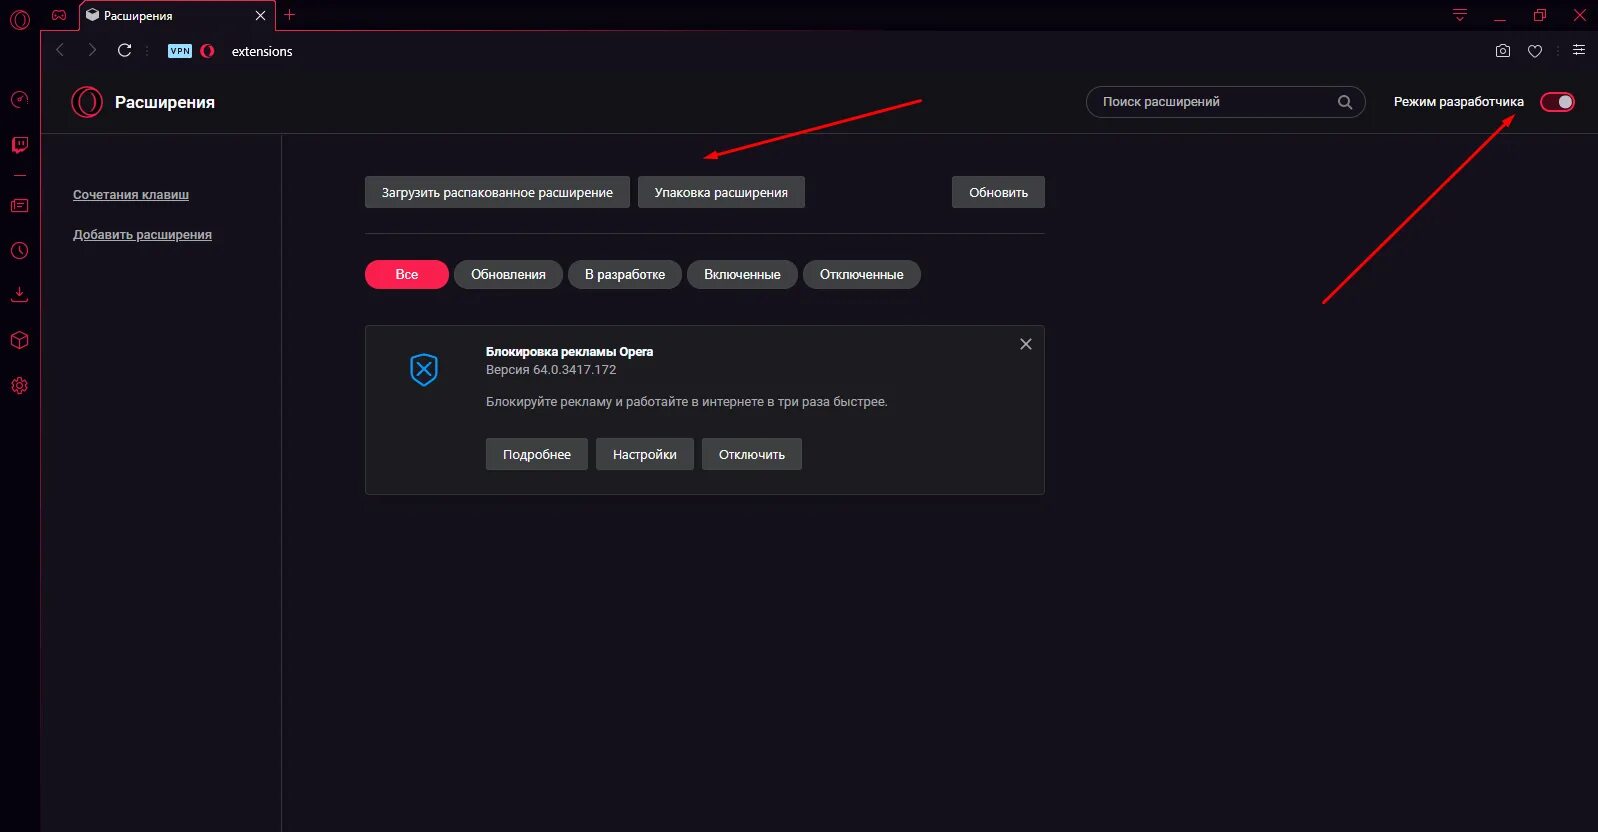The width and height of the screenshot is (1598, 832).
Task: Open Twitch panel in sidebar
Action: click(19, 145)
